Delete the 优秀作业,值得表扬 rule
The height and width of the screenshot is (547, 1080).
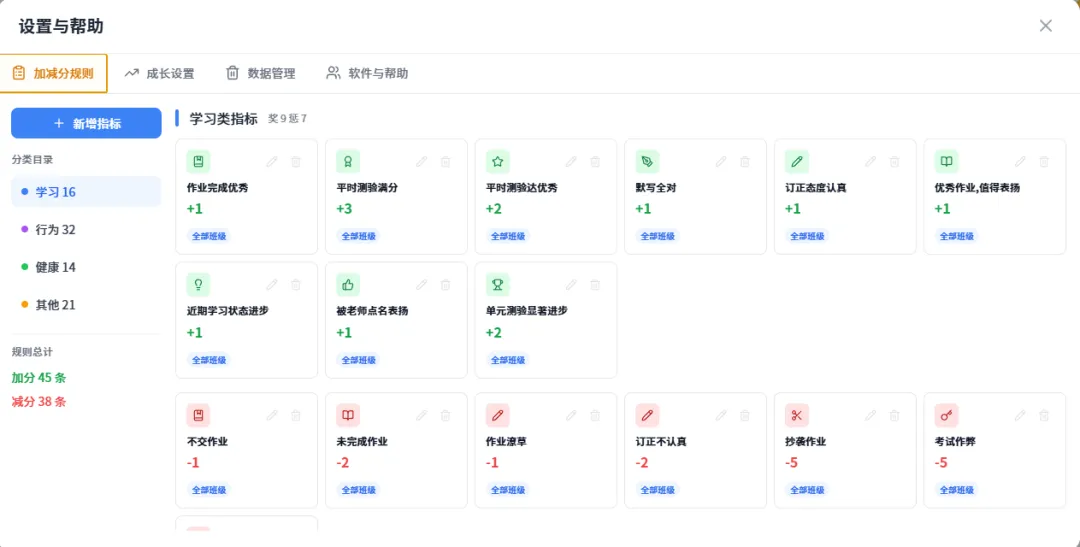click(x=1044, y=162)
